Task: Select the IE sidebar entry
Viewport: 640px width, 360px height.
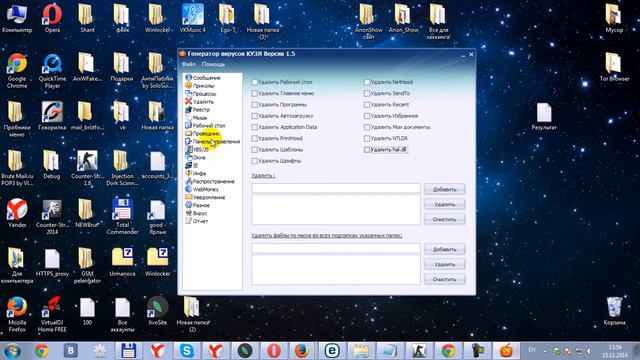Action: pos(191,165)
